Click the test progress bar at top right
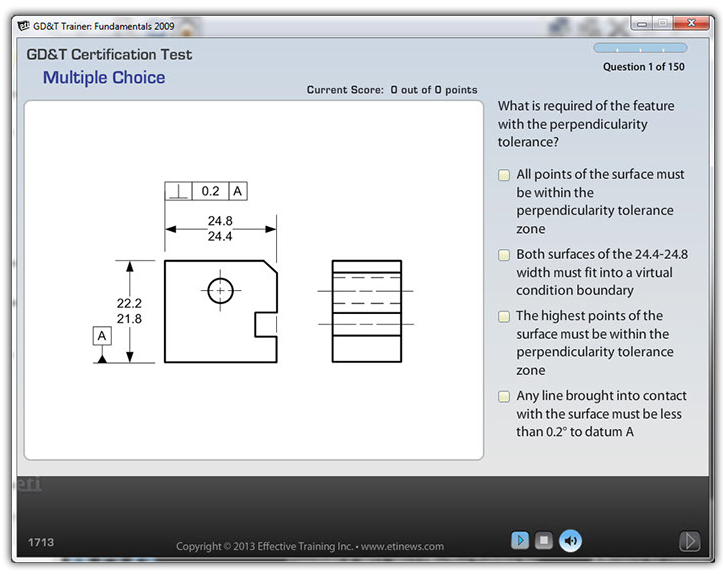The width and height of the screenshot is (723, 574). [x=640, y=47]
